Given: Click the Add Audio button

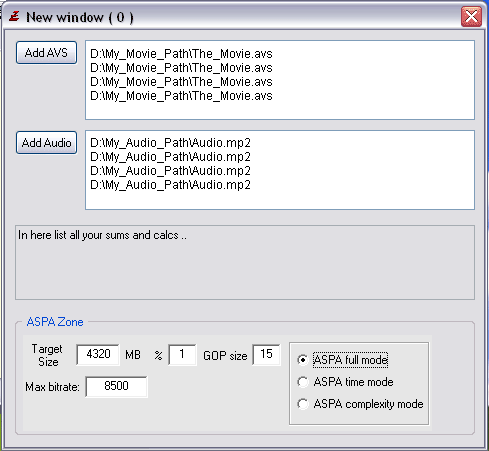Looking at the screenshot, I should pyautogui.click(x=46, y=143).
